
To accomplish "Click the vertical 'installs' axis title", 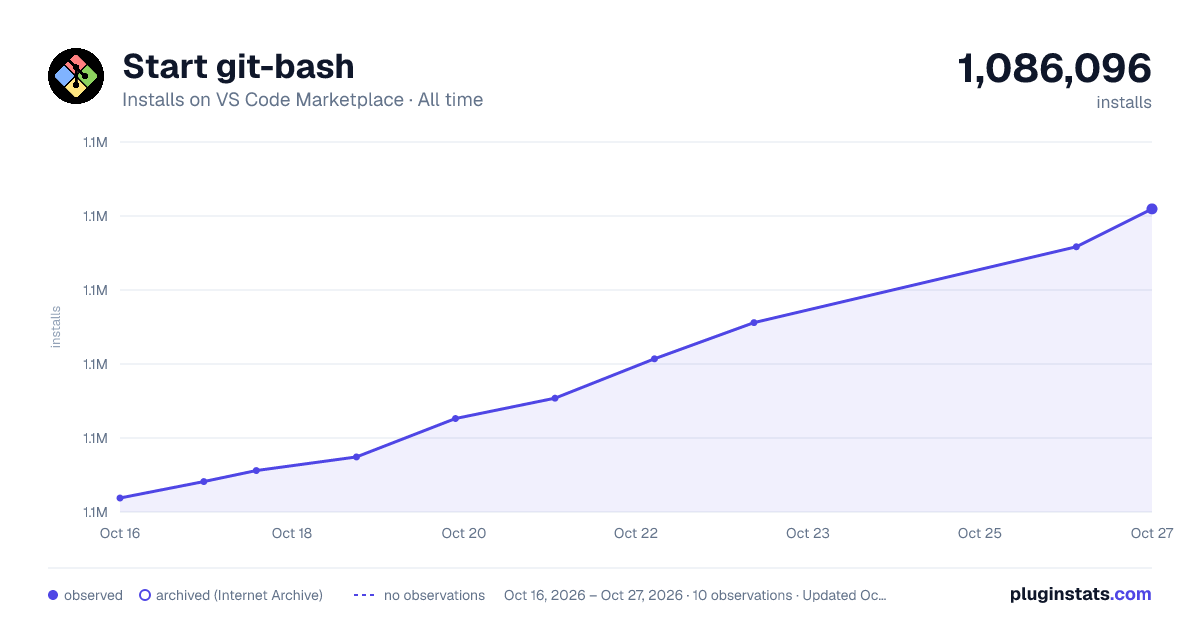I will click(x=56, y=327).
